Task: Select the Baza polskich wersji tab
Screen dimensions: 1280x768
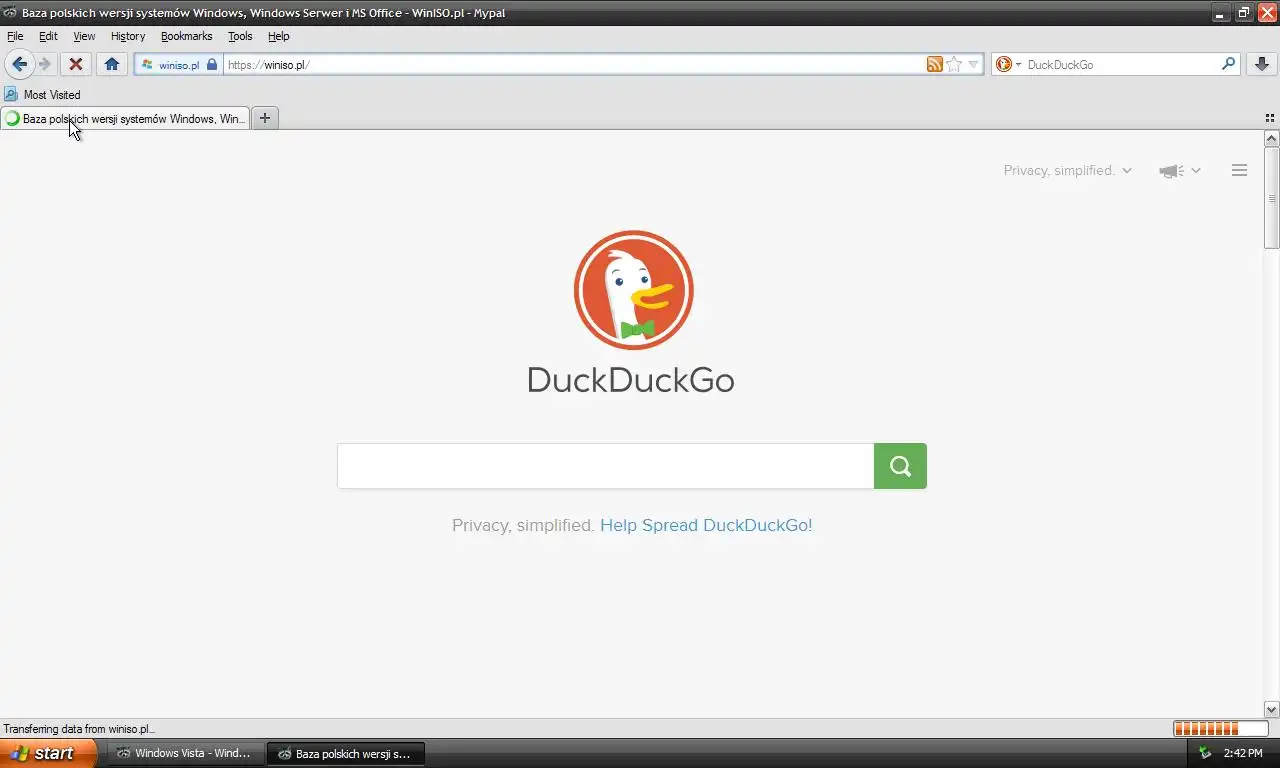Action: tap(125, 118)
